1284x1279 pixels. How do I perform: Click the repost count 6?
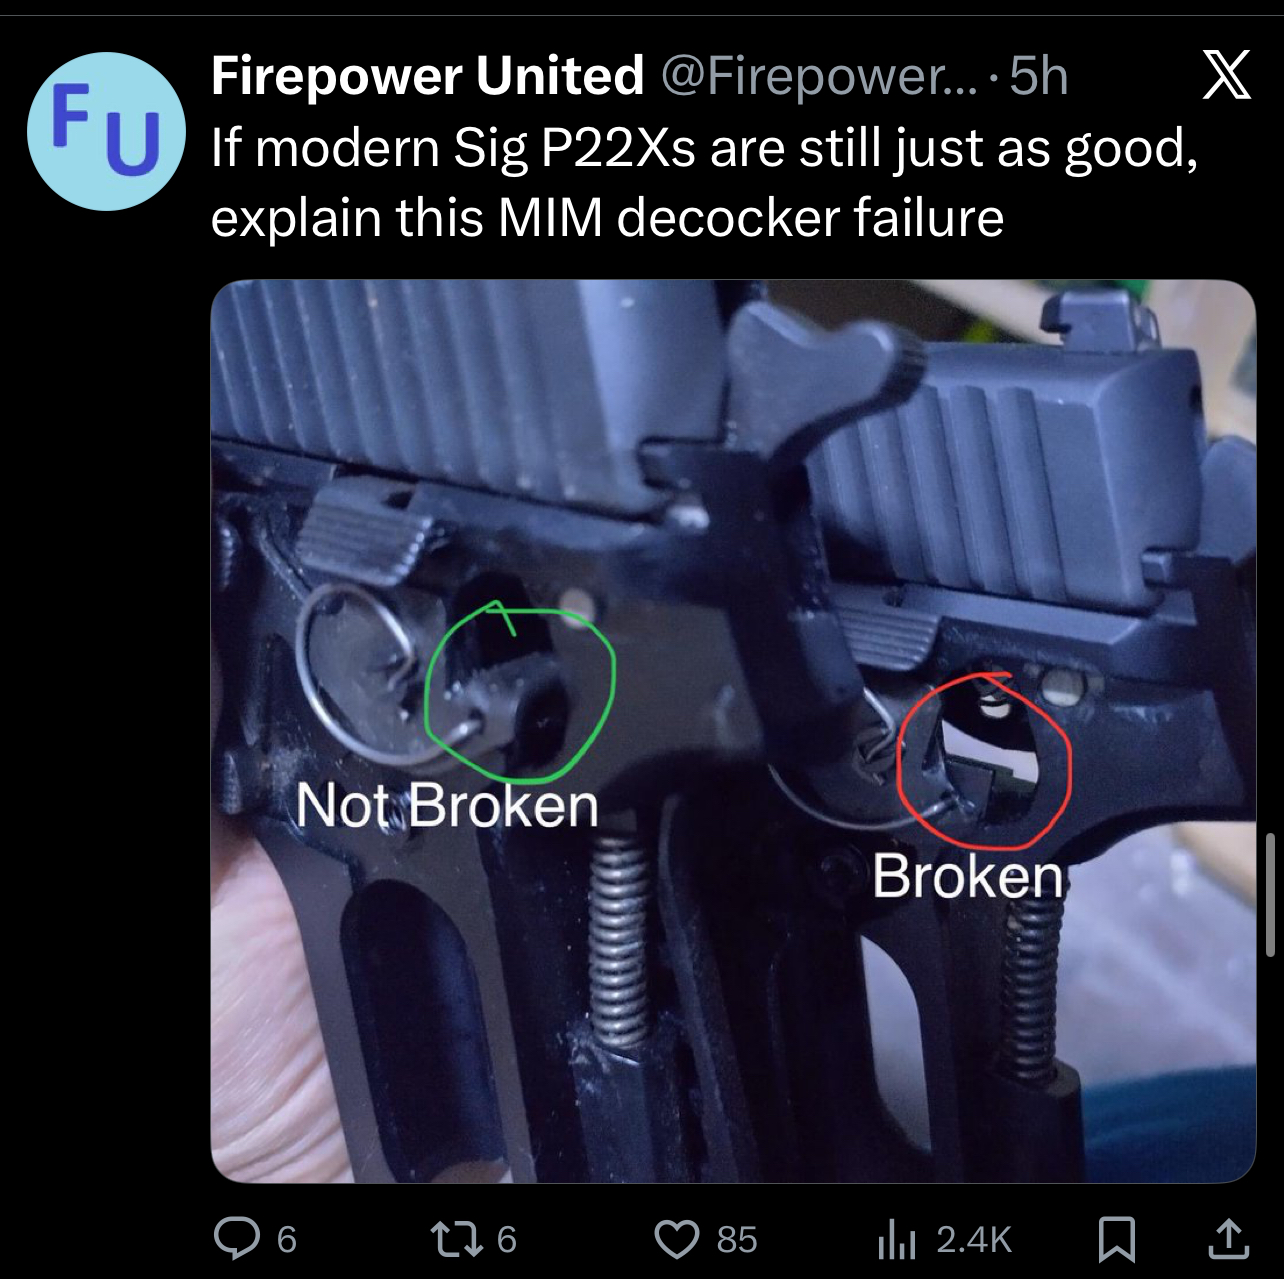click(507, 1240)
